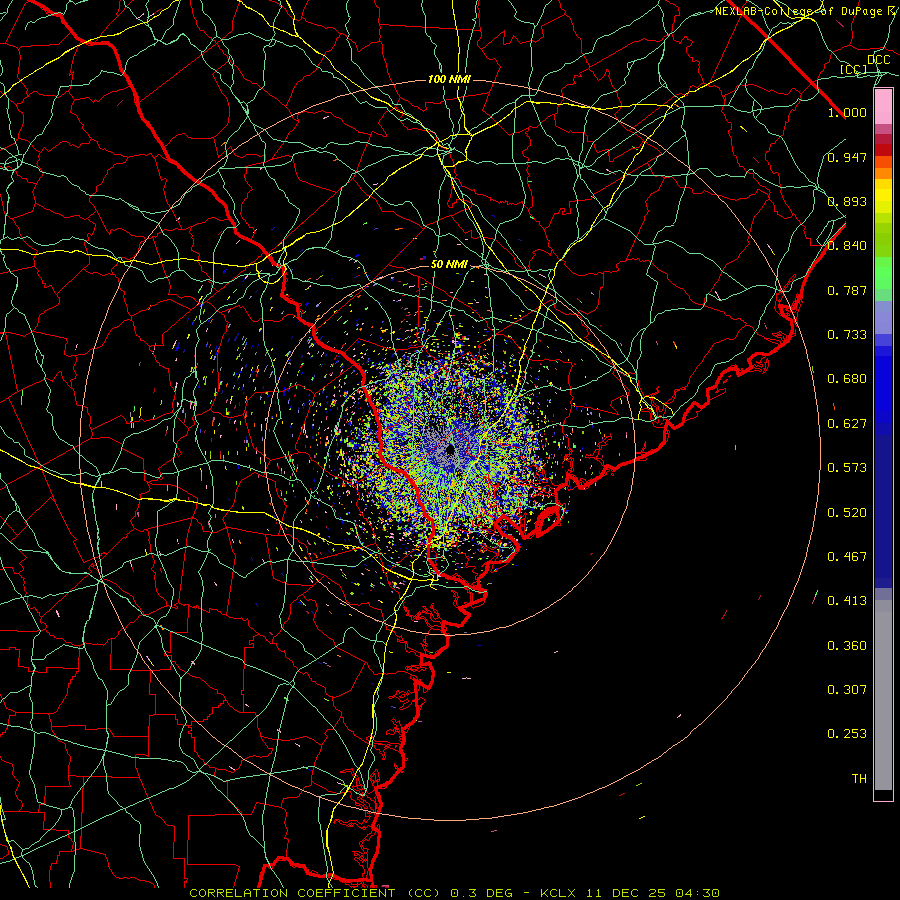Screen dimensions: 900x900
Task: Click the 0.360 legend value
Action: pyautogui.click(x=847, y=646)
